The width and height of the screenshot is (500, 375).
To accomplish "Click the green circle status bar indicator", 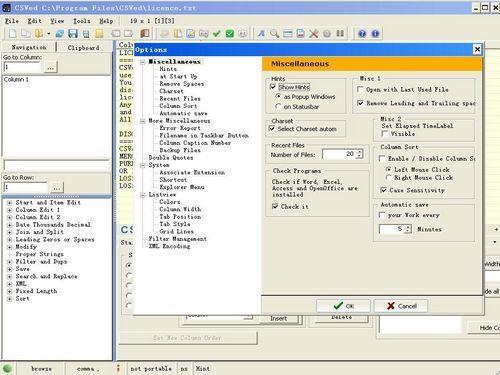I will (x=7, y=369).
